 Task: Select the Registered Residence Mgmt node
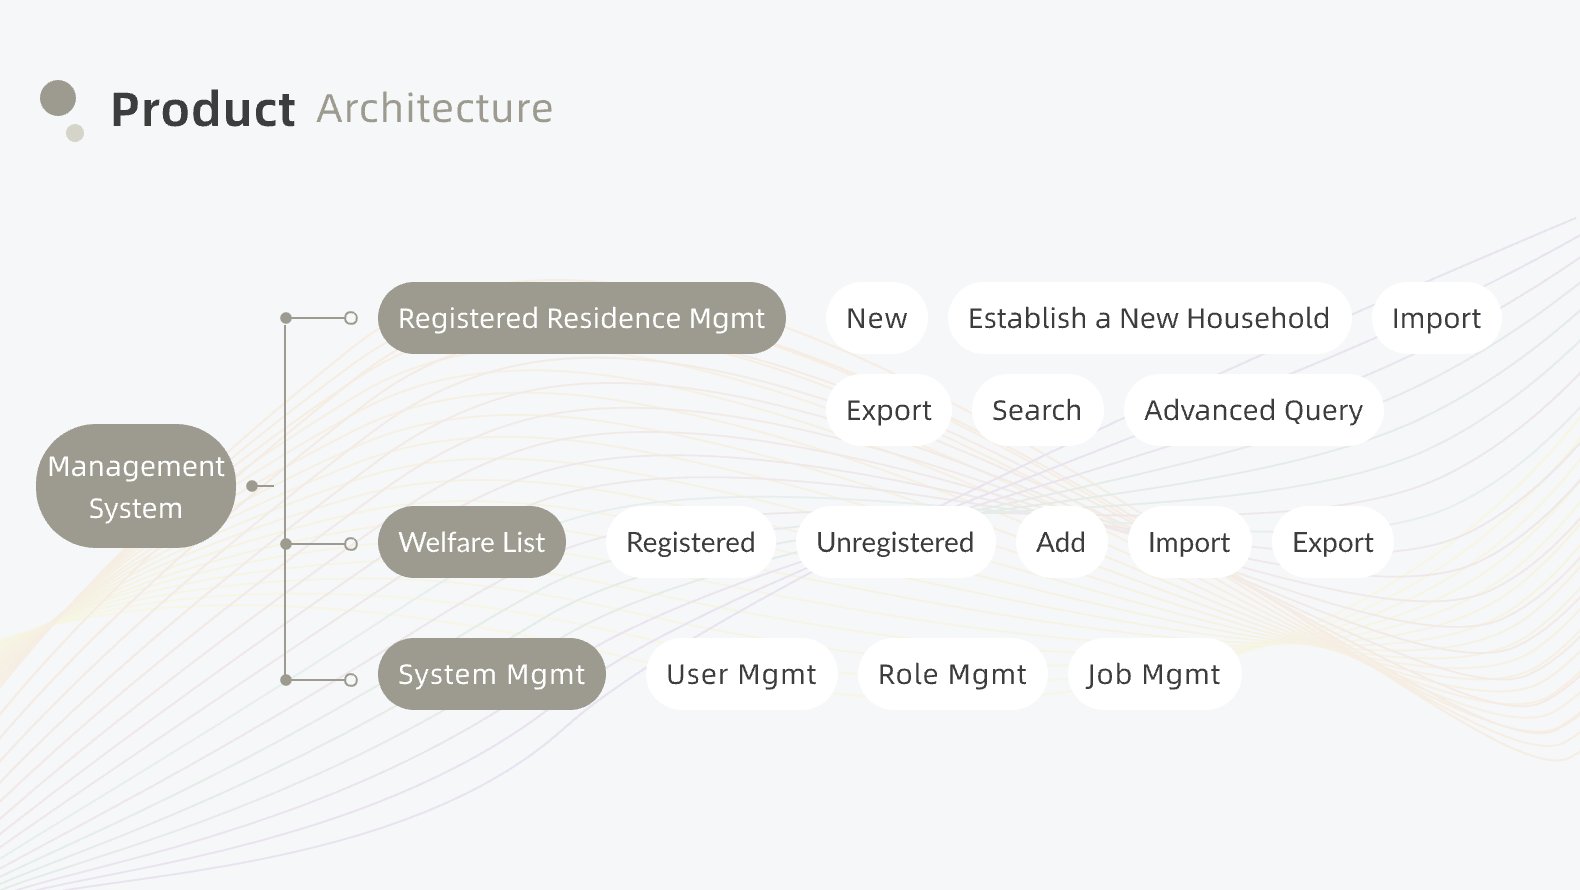coord(581,318)
